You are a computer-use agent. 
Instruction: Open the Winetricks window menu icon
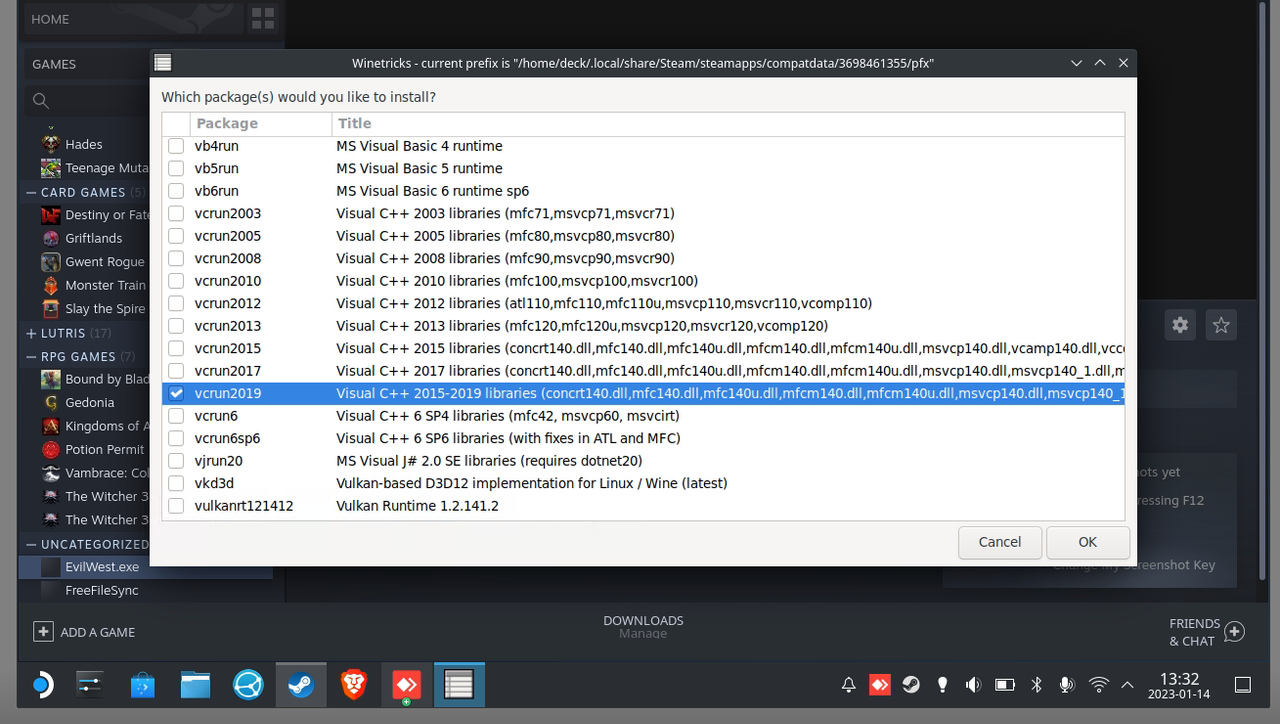163,63
